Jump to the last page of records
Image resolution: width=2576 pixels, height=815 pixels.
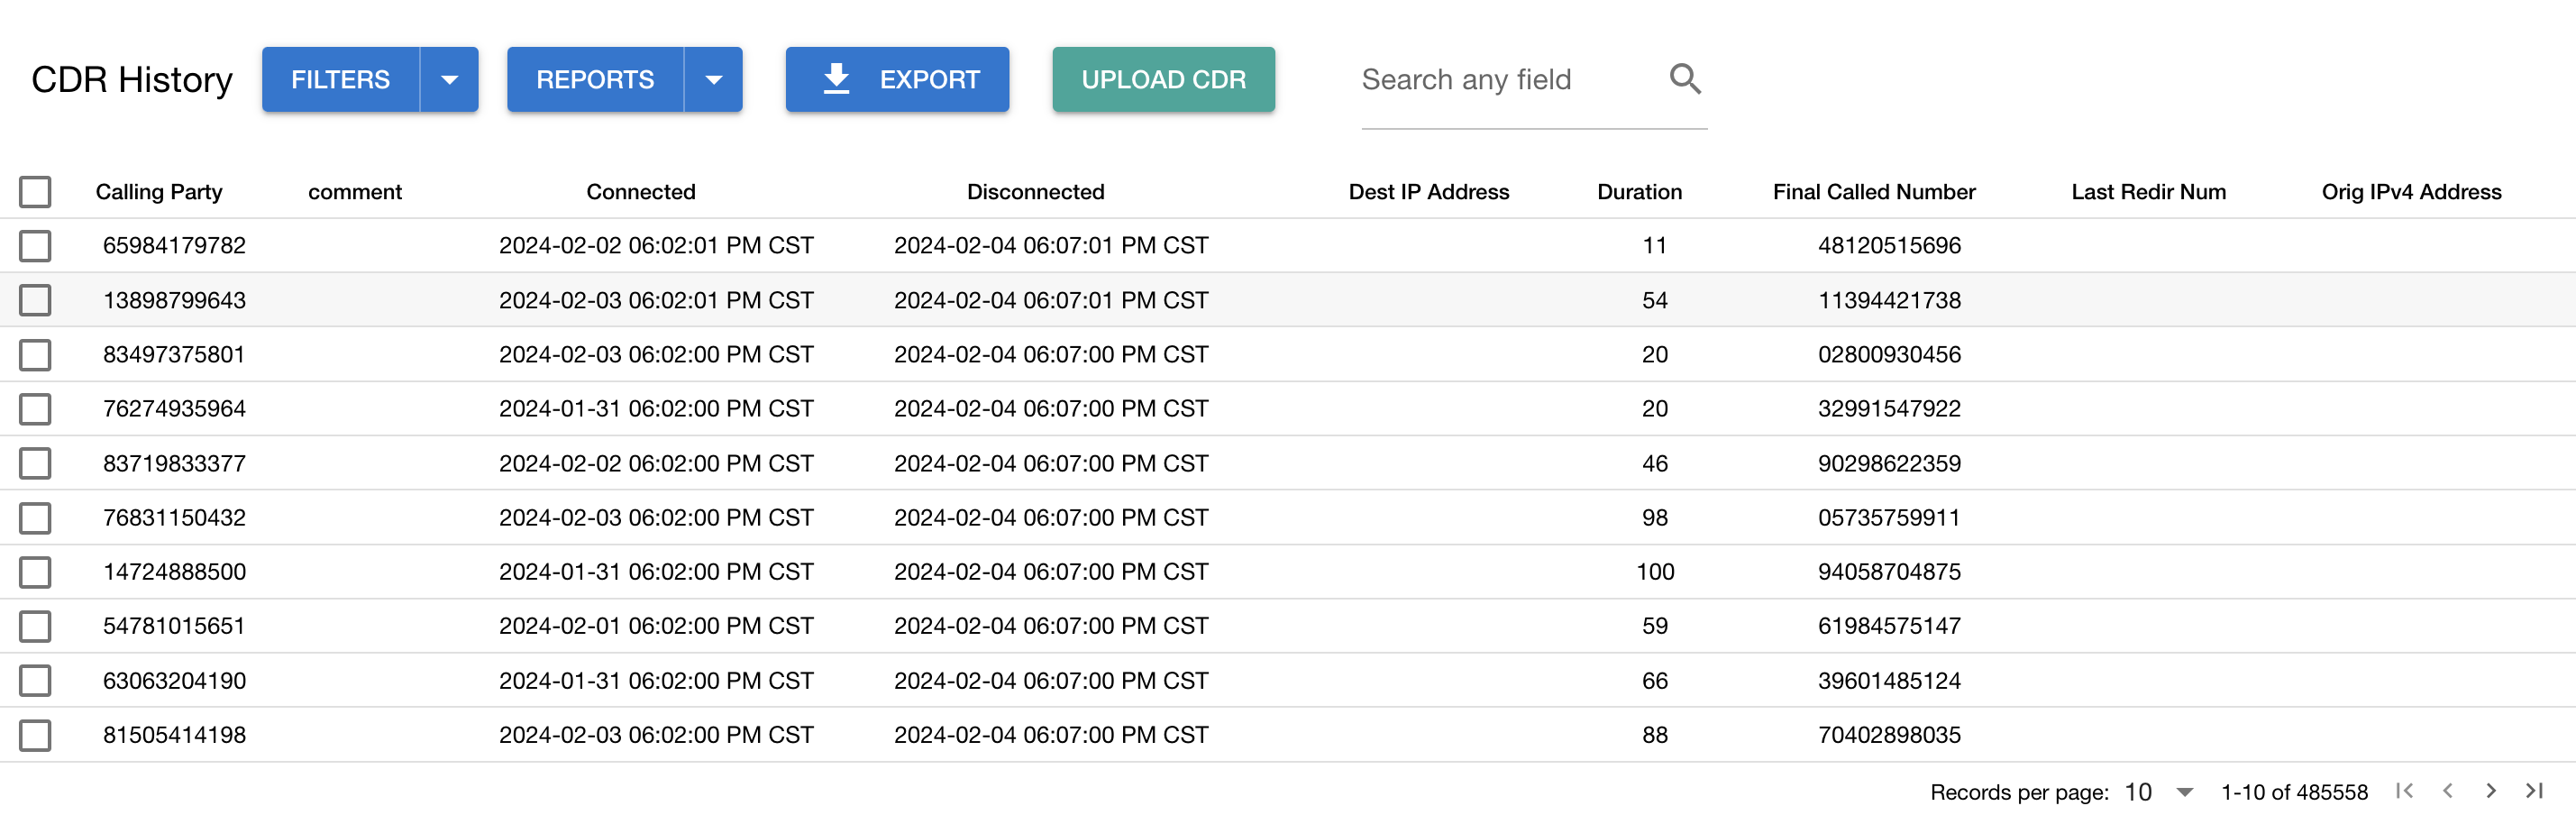(x=2533, y=791)
